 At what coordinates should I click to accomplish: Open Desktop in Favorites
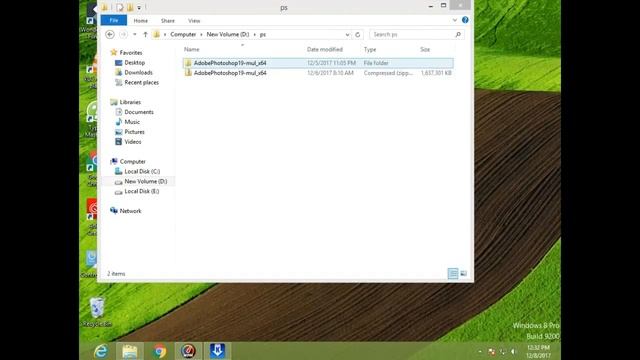(x=134, y=63)
